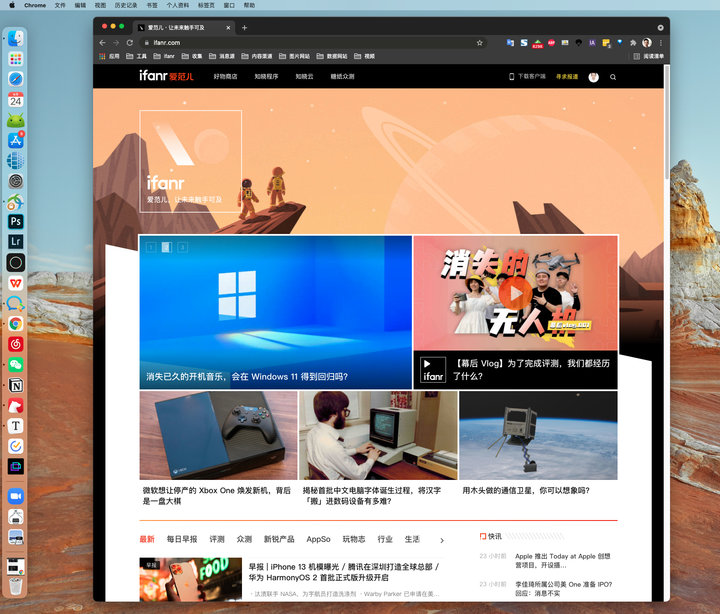Viewport: 720px width, 614px height.
Task: Open WeChat from the dock
Action: point(16,365)
